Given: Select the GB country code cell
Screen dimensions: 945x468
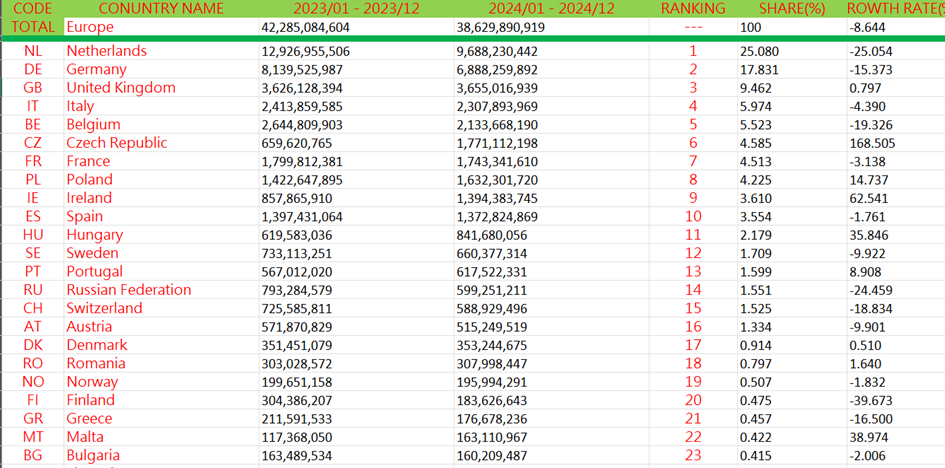Looking at the screenshot, I should tap(32, 88).
